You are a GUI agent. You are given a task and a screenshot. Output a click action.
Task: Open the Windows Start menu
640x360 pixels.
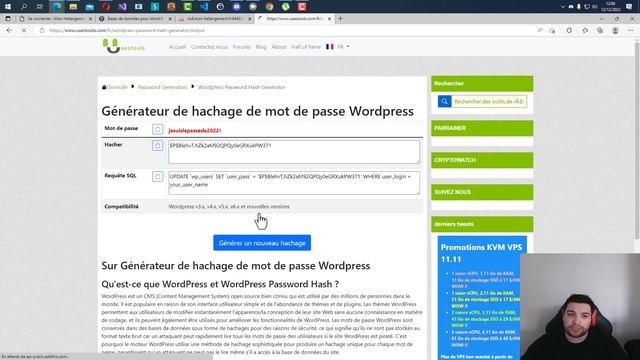tap(8, 7)
